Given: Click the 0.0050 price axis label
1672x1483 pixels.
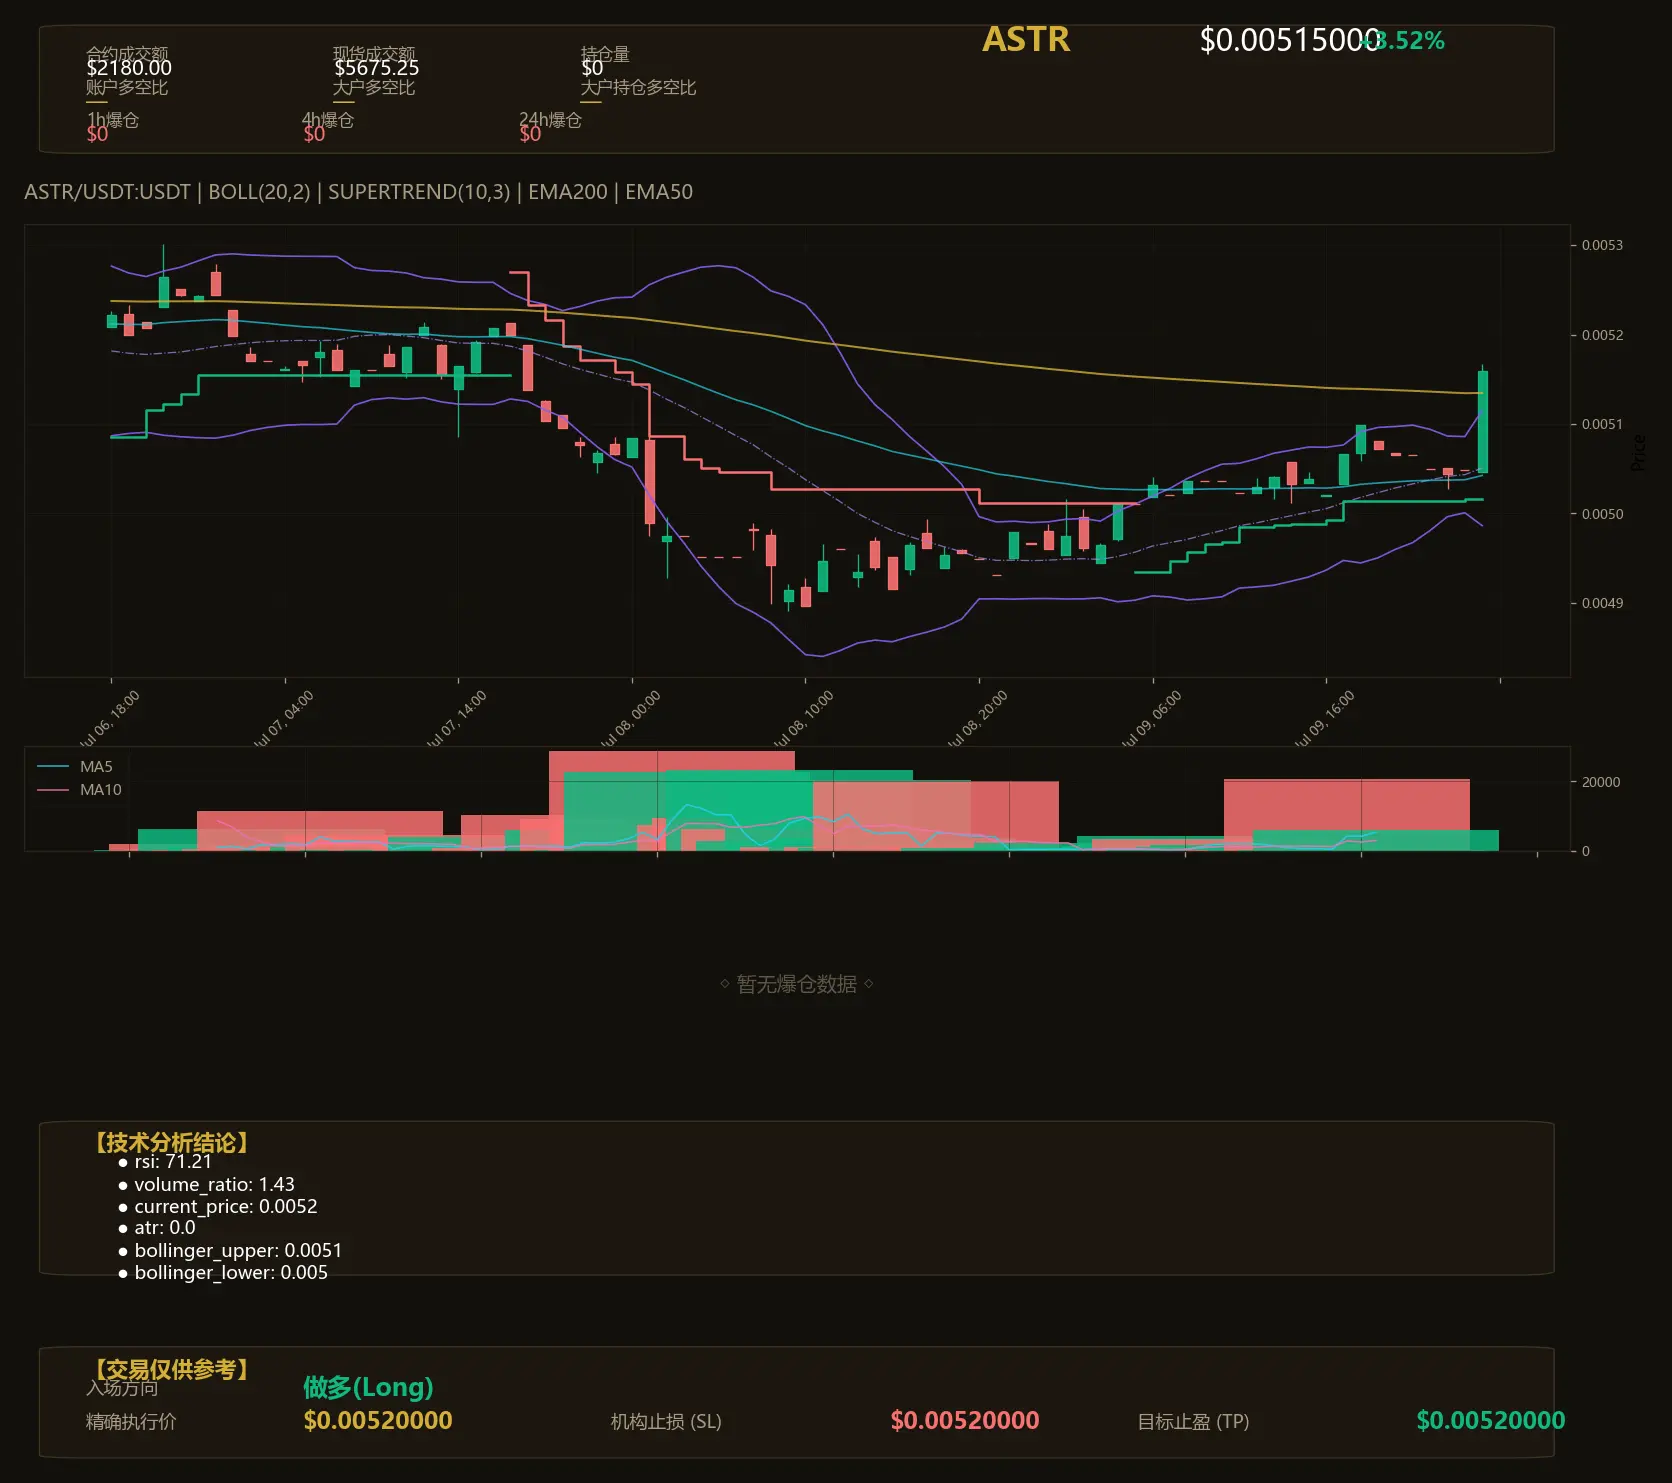Looking at the screenshot, I should [1602, 514].
